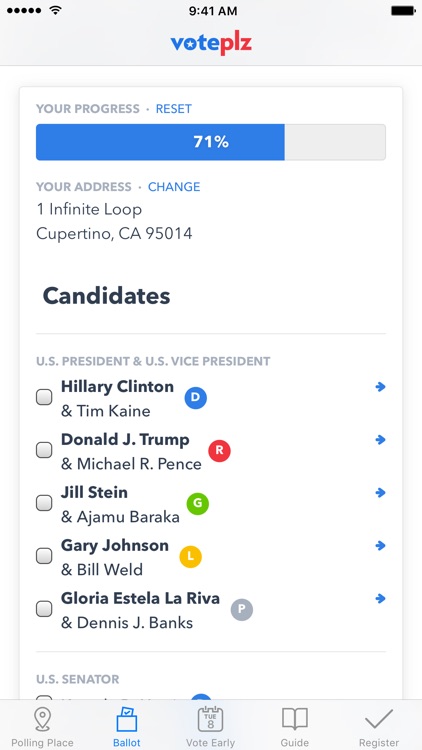Image resolution: width=422 pixels, height=750 pixels.
Task: Click the 71% progress bar
Action: tap(211, 142)
